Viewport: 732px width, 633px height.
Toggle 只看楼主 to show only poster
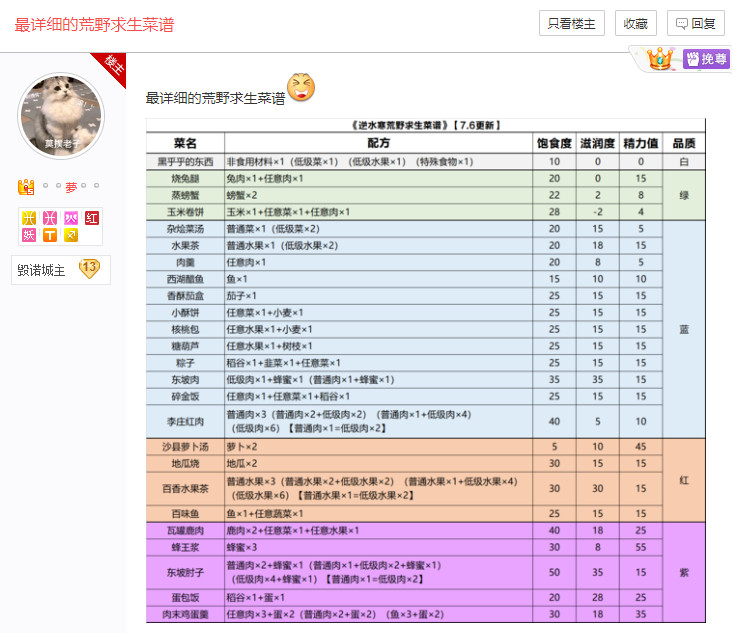pos(572,24)
